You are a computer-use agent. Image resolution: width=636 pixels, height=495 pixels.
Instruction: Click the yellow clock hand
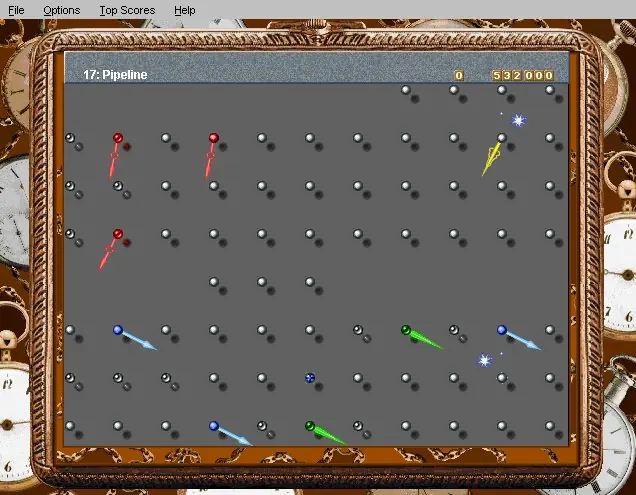[x=491, y=158]
